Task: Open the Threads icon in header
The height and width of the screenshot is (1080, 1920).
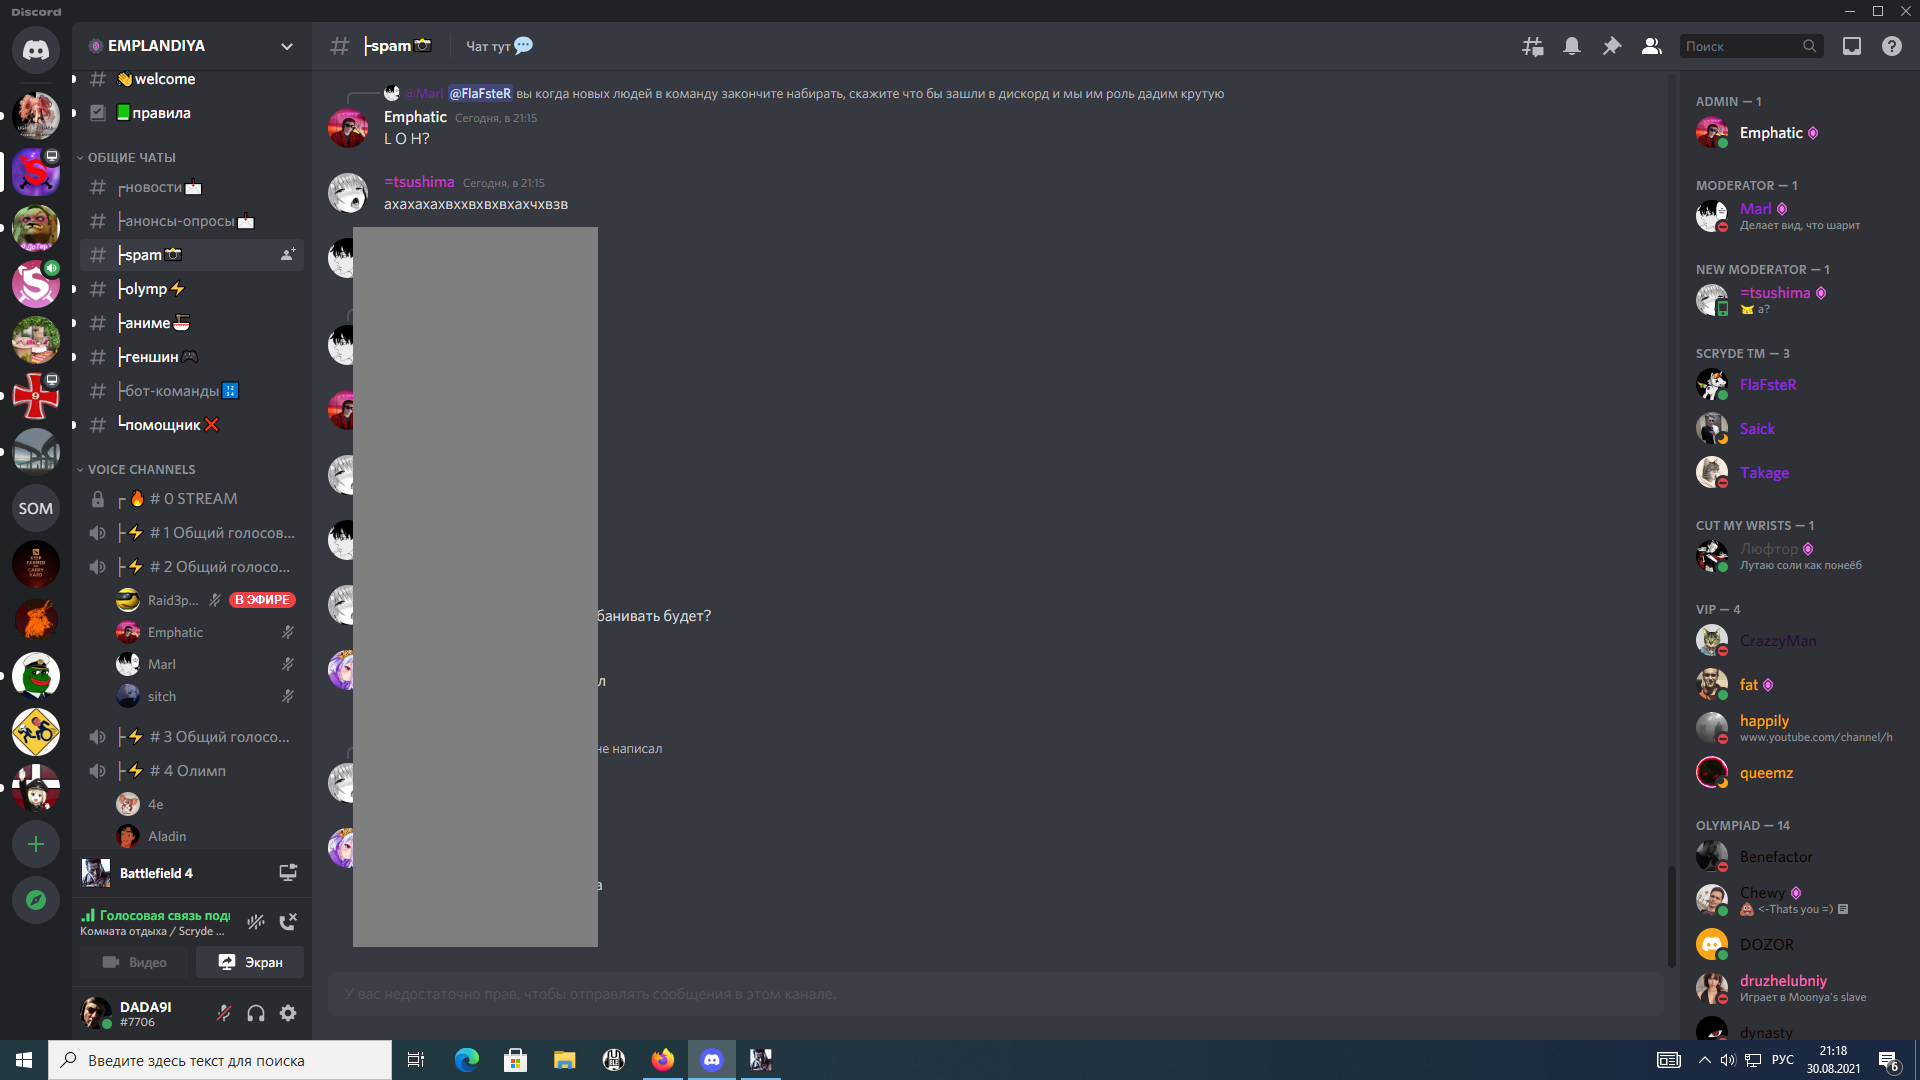Action: coord(1532,46)
